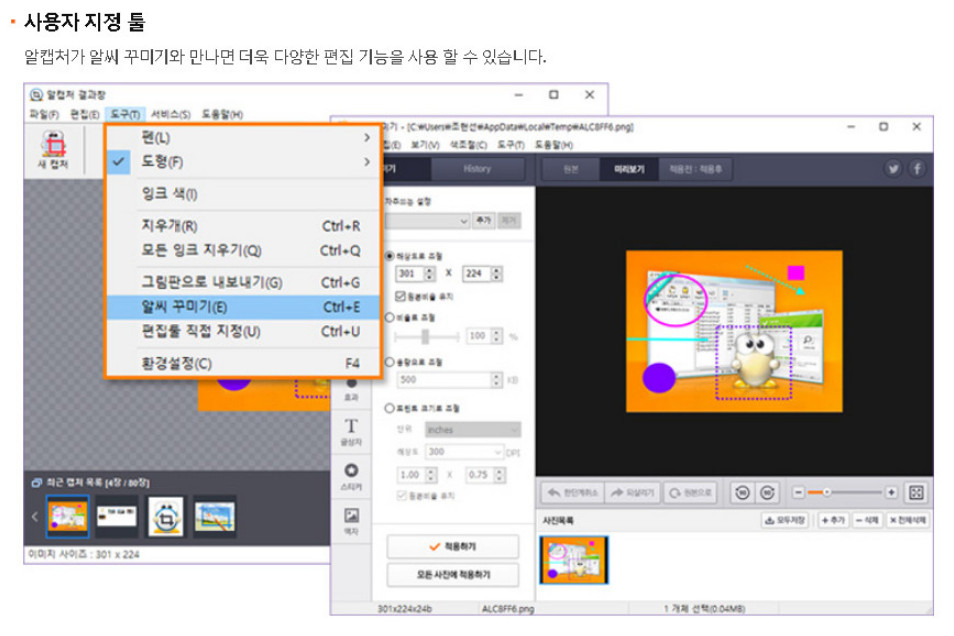Toggle keep original ratio checkbox under 301 x 224

400,296
